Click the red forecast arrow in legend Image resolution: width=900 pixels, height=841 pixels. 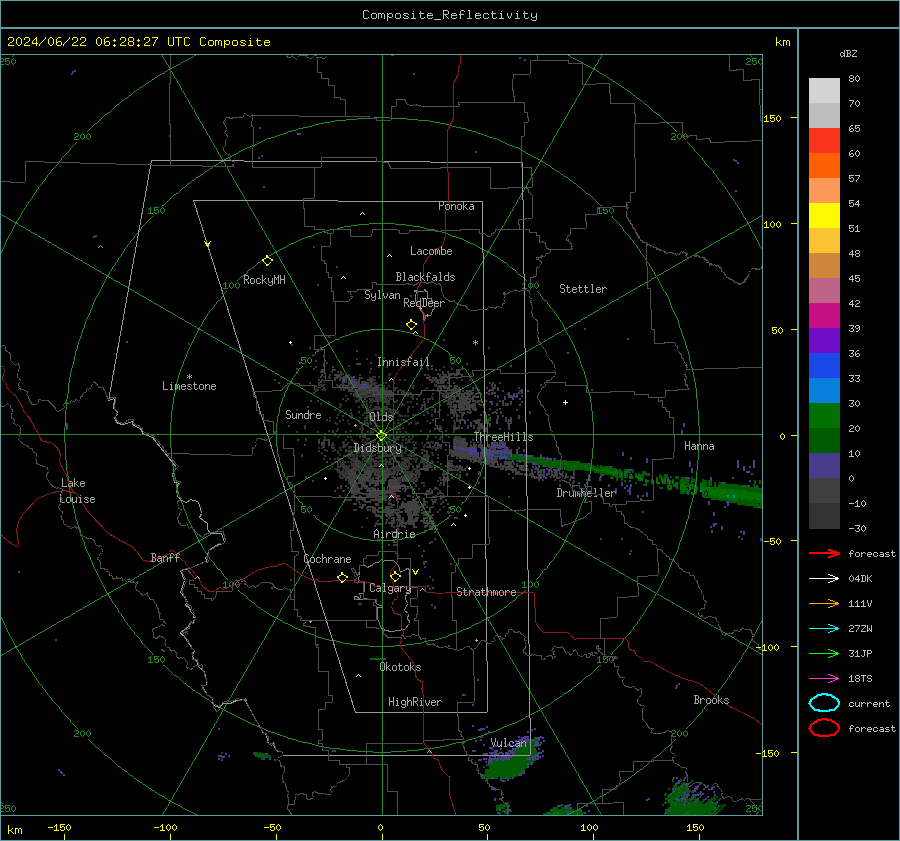click(824, 553)
